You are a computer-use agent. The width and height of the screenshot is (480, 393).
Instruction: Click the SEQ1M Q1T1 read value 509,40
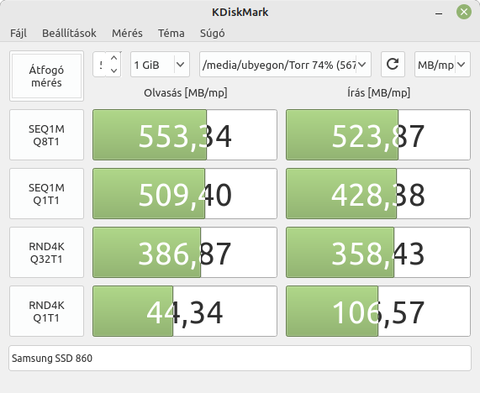(185, 194)
